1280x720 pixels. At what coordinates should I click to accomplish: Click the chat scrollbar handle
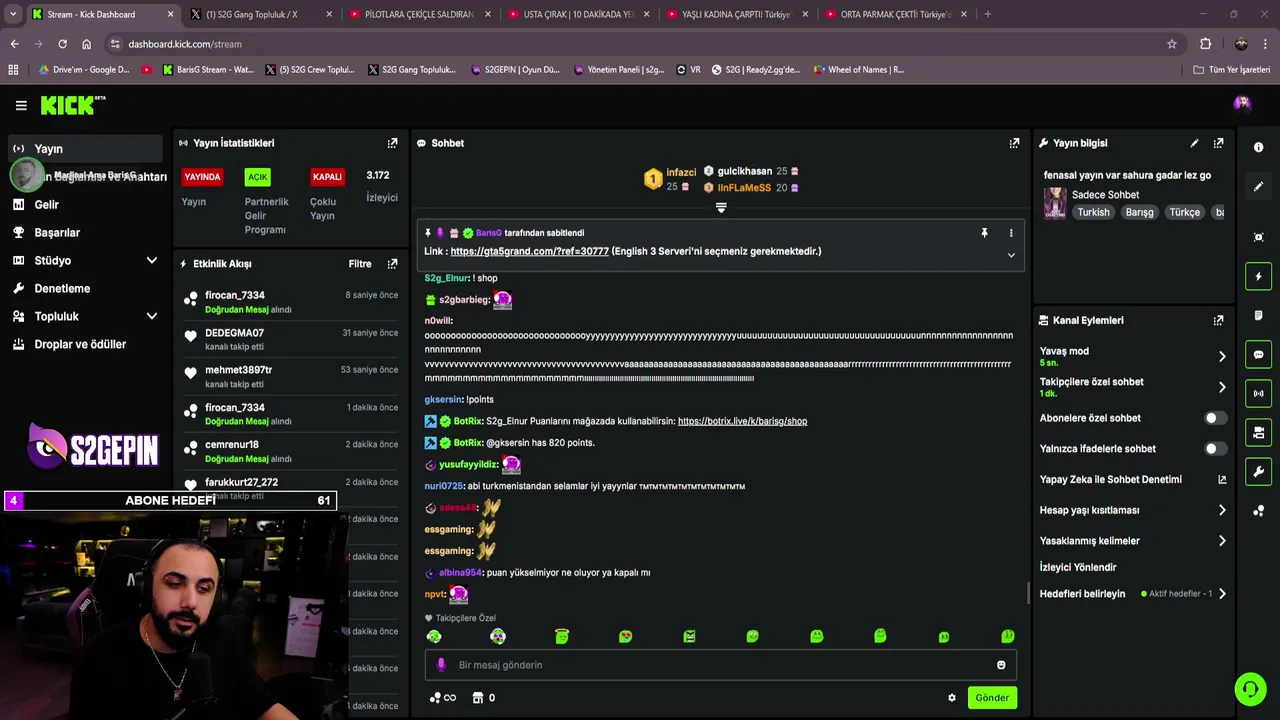[x=1028, y=593]
